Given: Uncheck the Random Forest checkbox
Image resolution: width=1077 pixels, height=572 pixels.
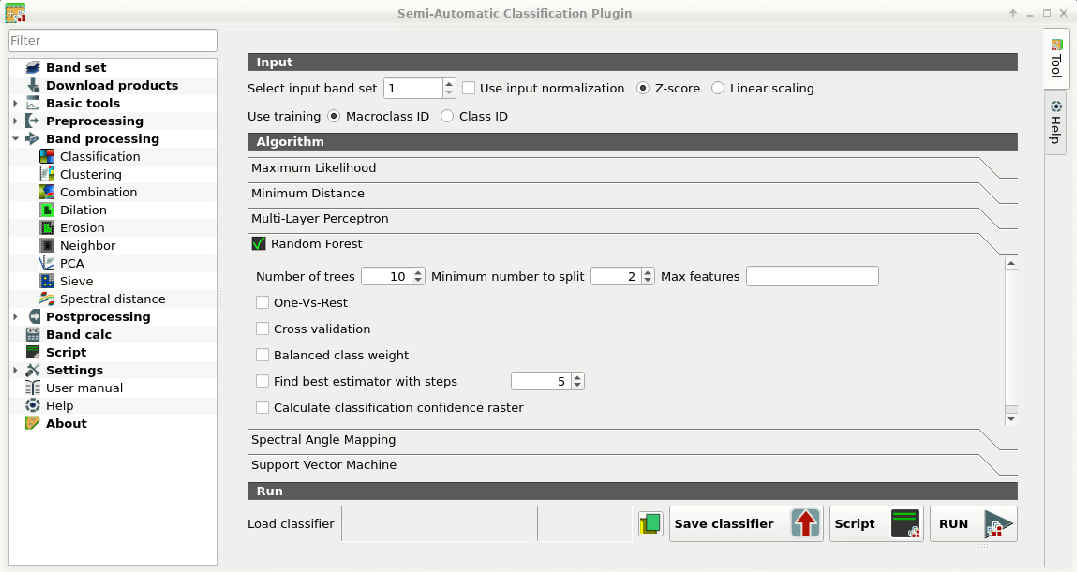Looking at the screenshot, I should tap(258, 244).
